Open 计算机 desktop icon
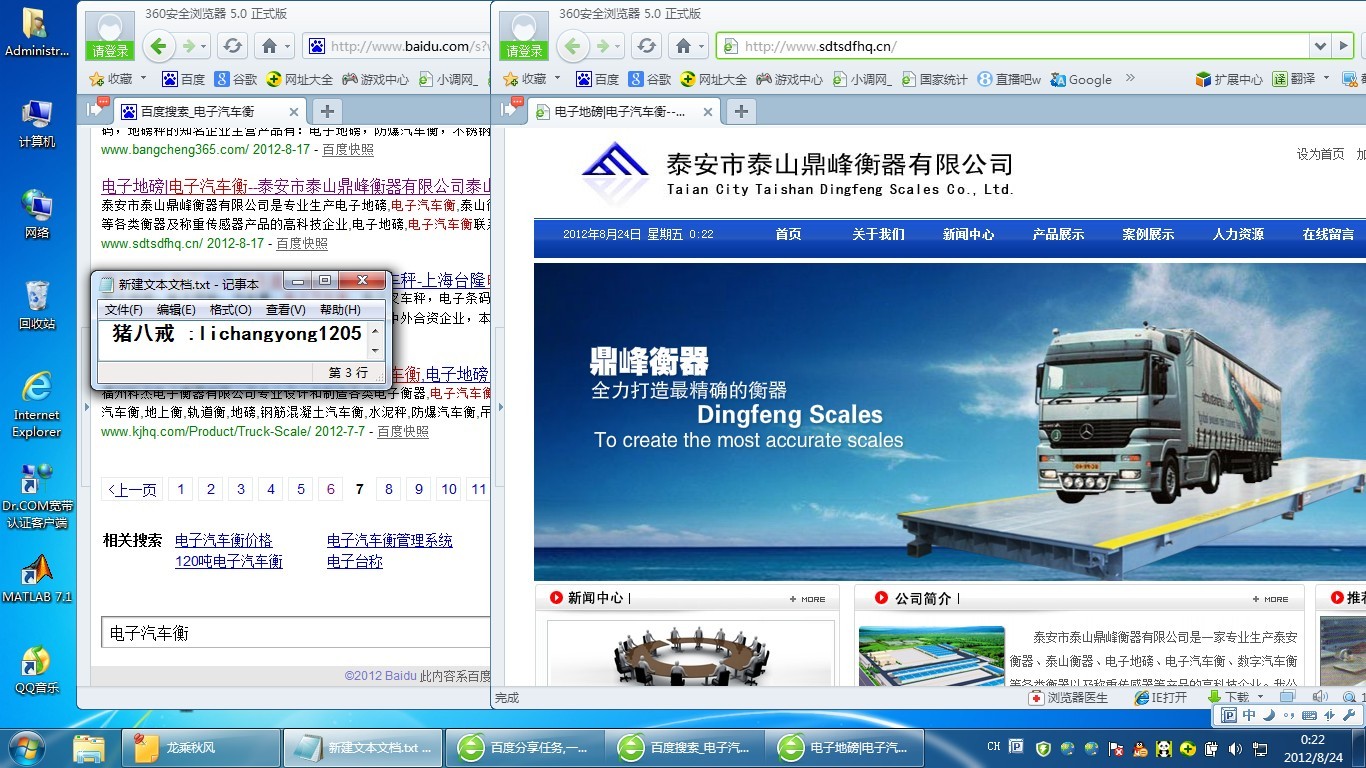This screenshot has height=768, width=1366. (x=37, y=124)
